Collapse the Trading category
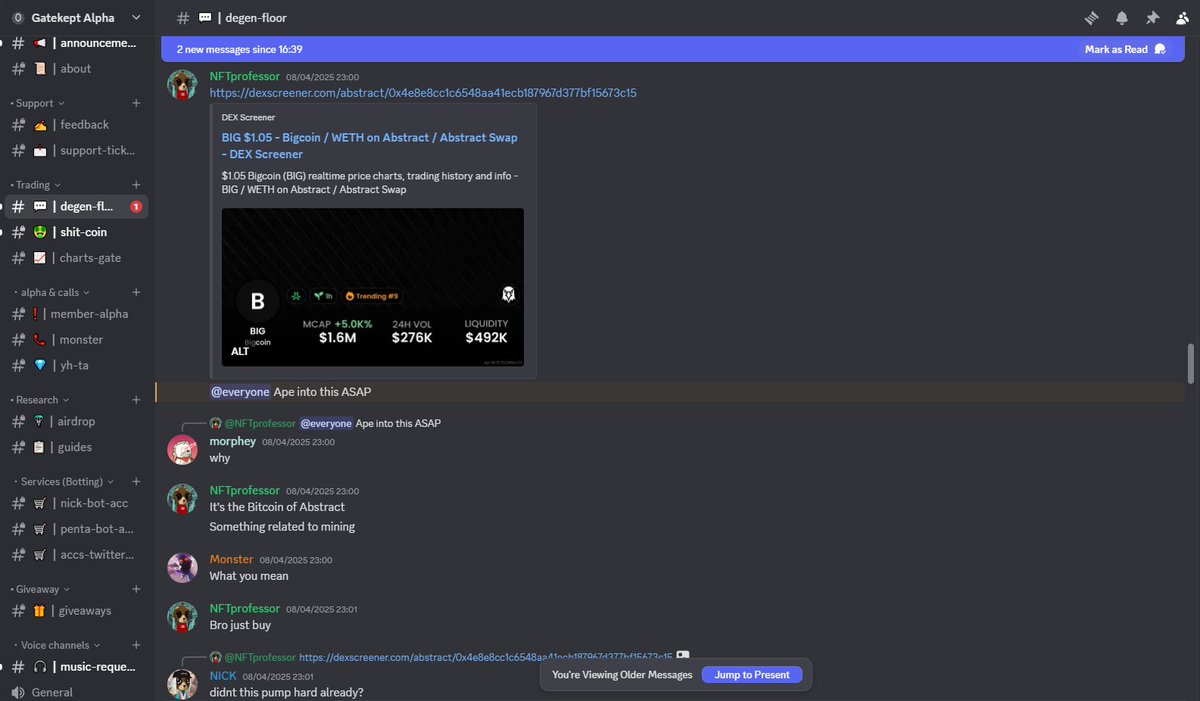1200x701 pixels. 36,185
